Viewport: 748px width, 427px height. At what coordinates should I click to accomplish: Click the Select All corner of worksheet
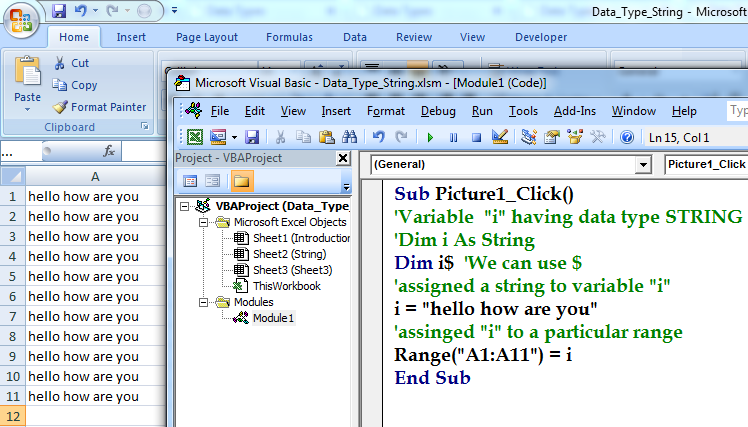13,177
